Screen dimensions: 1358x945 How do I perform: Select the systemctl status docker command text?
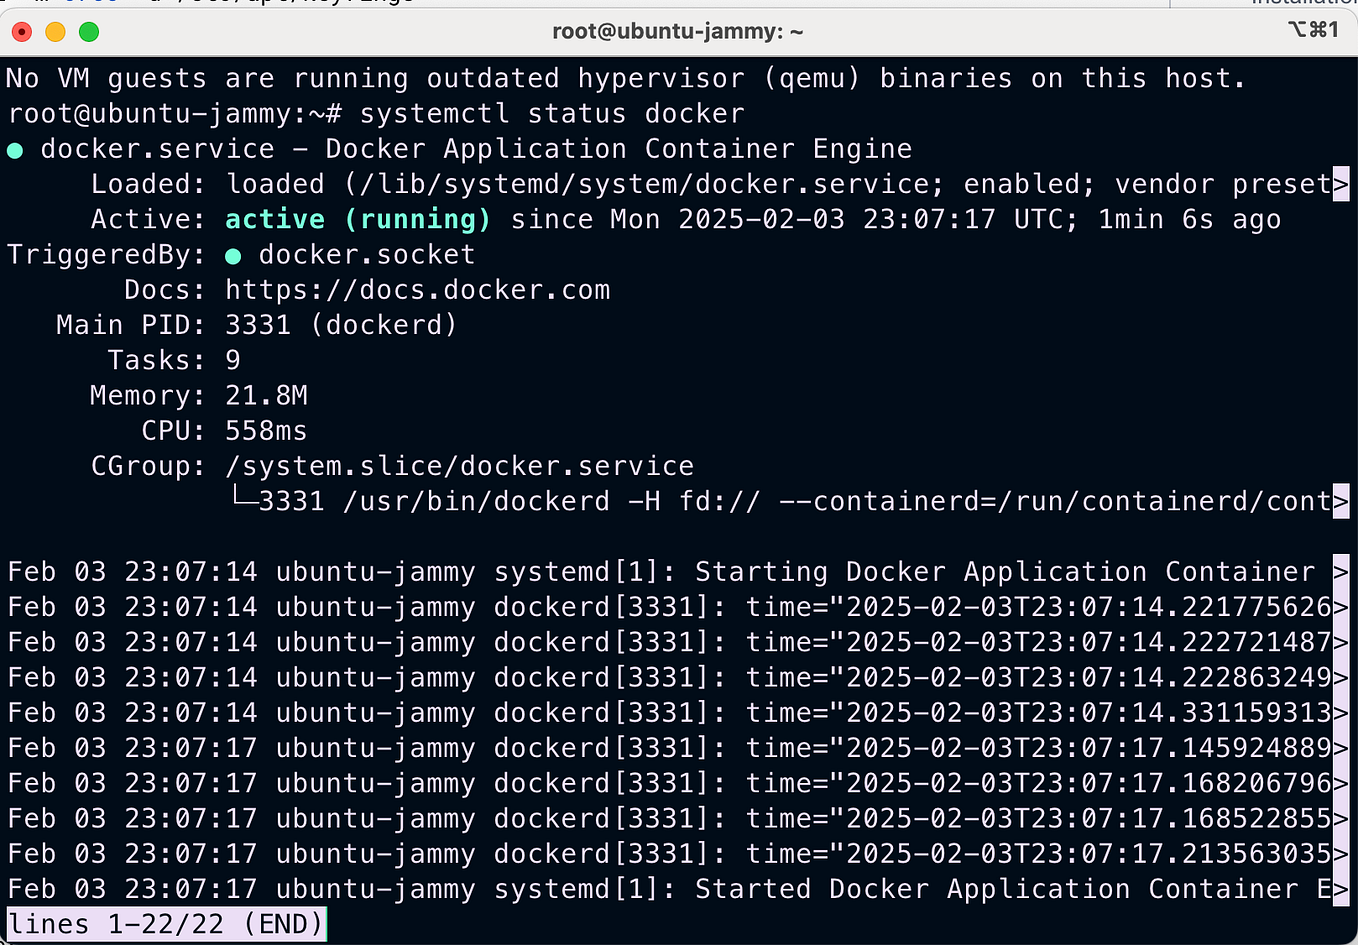pyautogui.click(x=551, y=113)
